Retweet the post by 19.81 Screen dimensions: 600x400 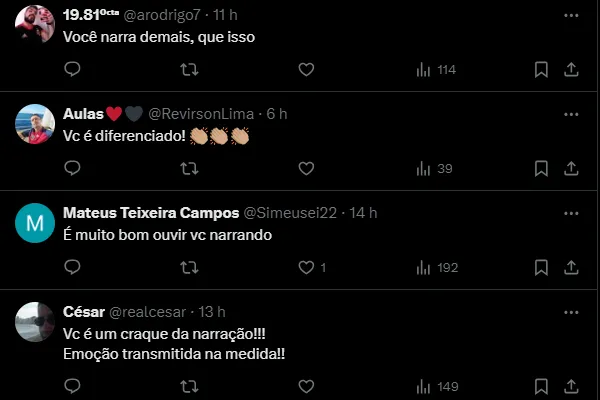pyautogui.click(x=188, y=69)
